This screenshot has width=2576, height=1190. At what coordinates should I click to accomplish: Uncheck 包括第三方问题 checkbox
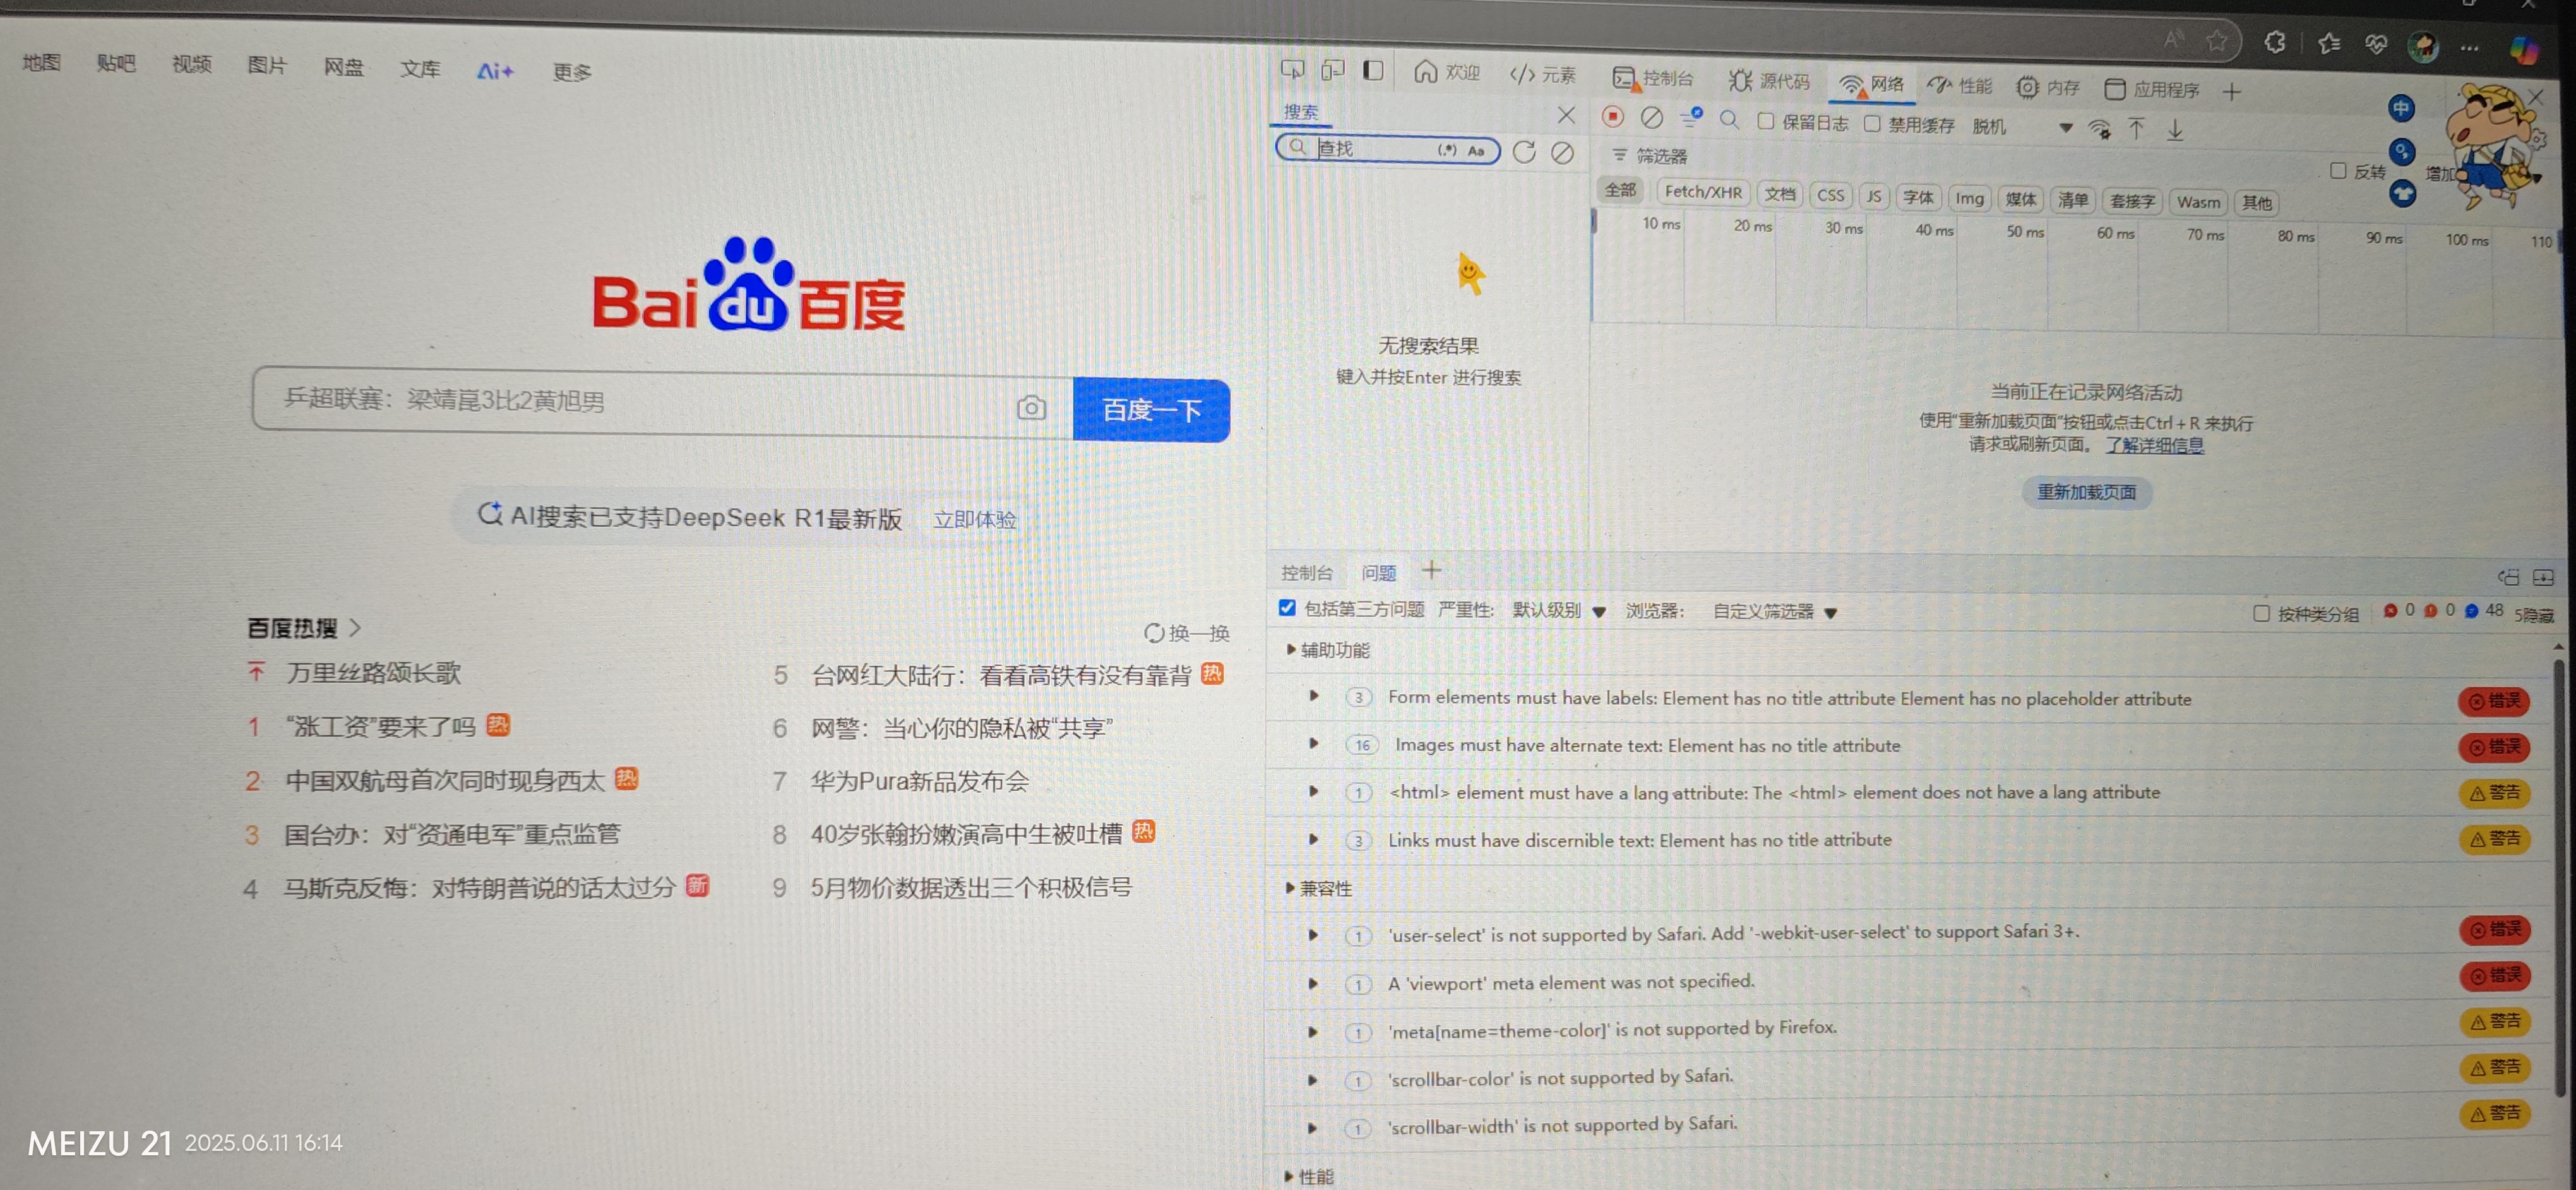(x=1287, y=608)
